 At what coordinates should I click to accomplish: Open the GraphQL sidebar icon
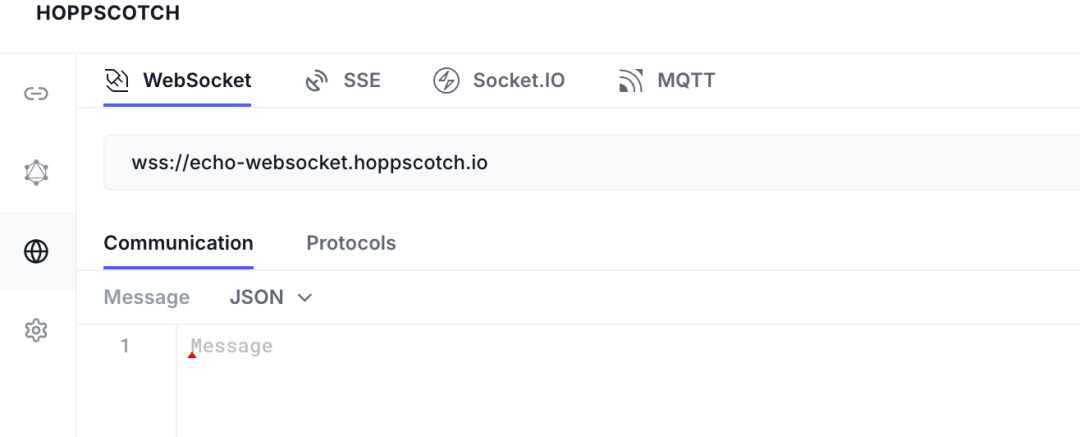36,172
